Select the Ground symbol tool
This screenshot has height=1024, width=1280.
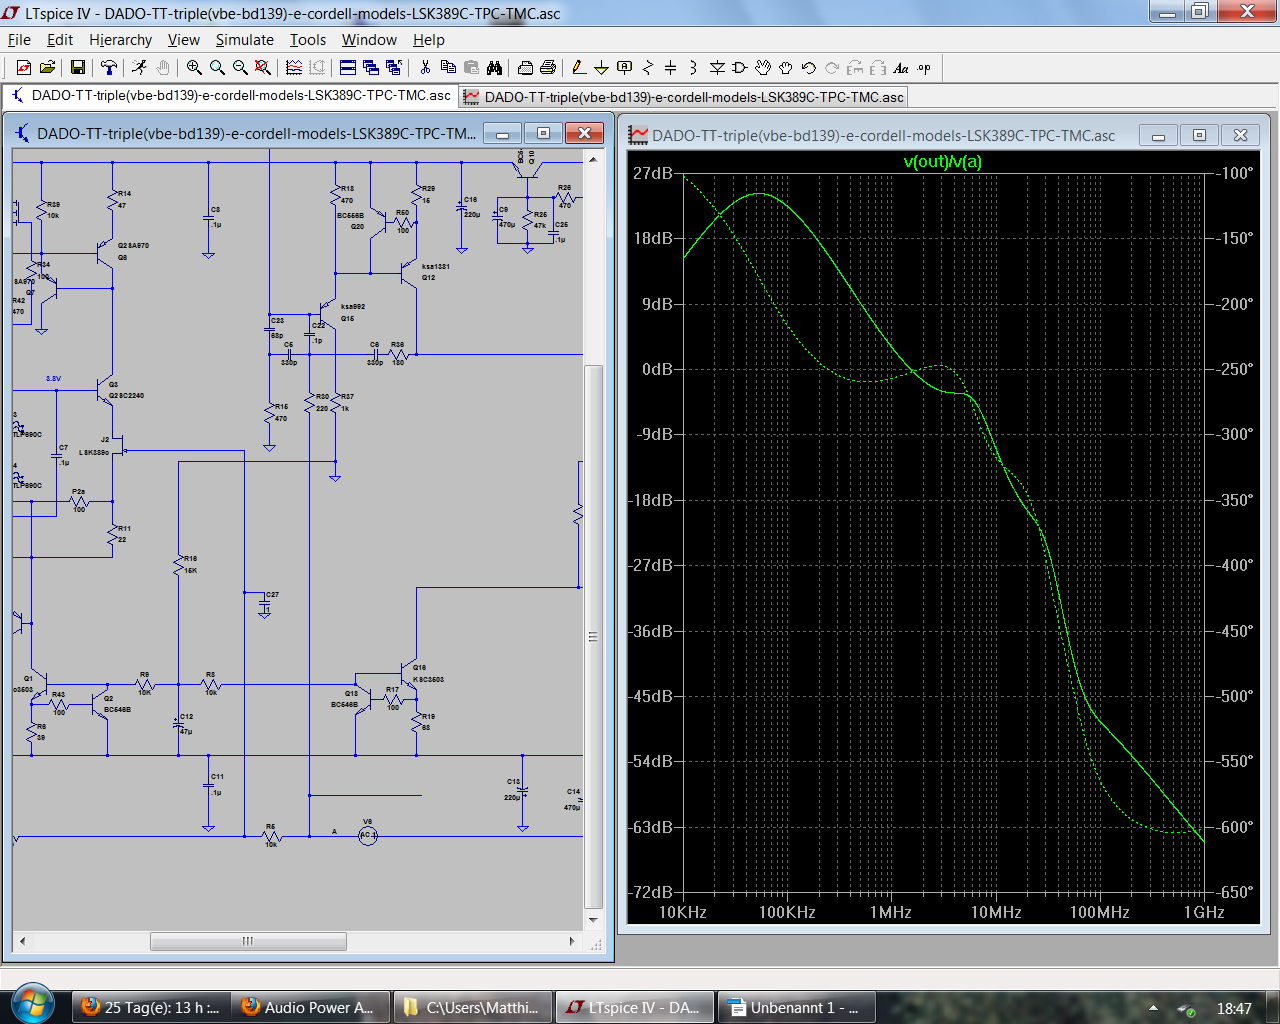(x=601, y=67)
